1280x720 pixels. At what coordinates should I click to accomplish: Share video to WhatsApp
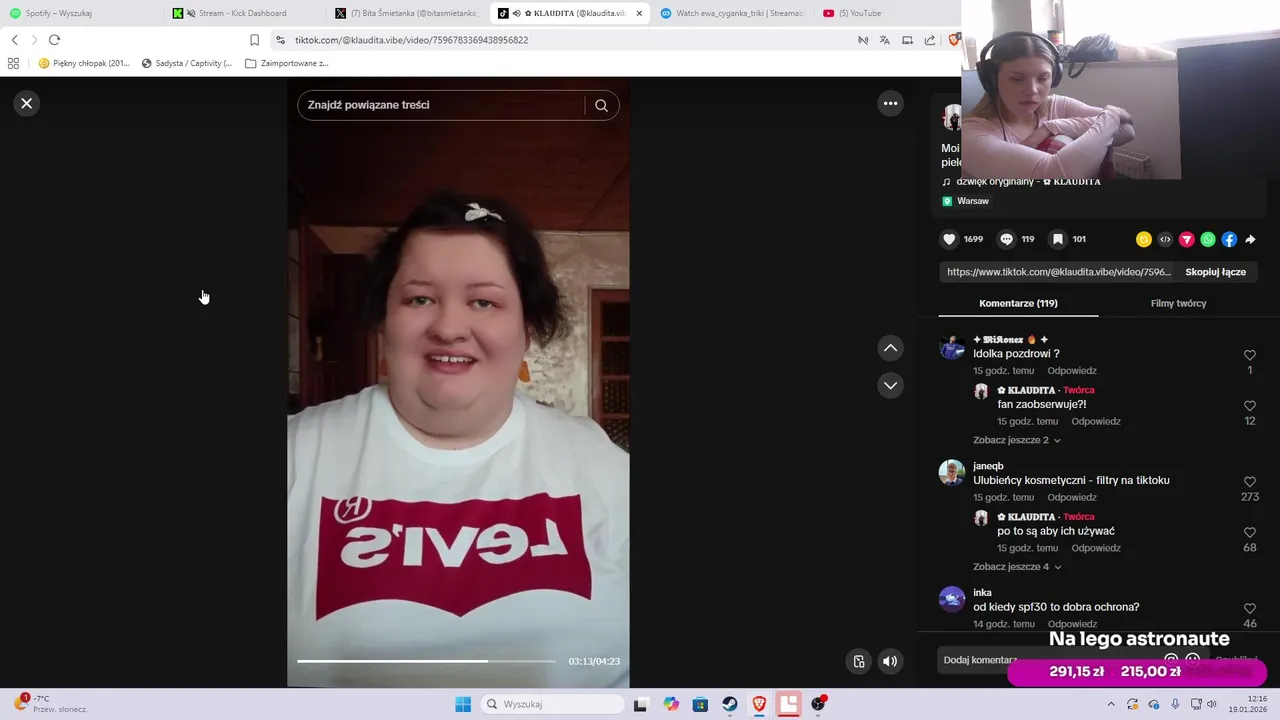[1208, 239]
